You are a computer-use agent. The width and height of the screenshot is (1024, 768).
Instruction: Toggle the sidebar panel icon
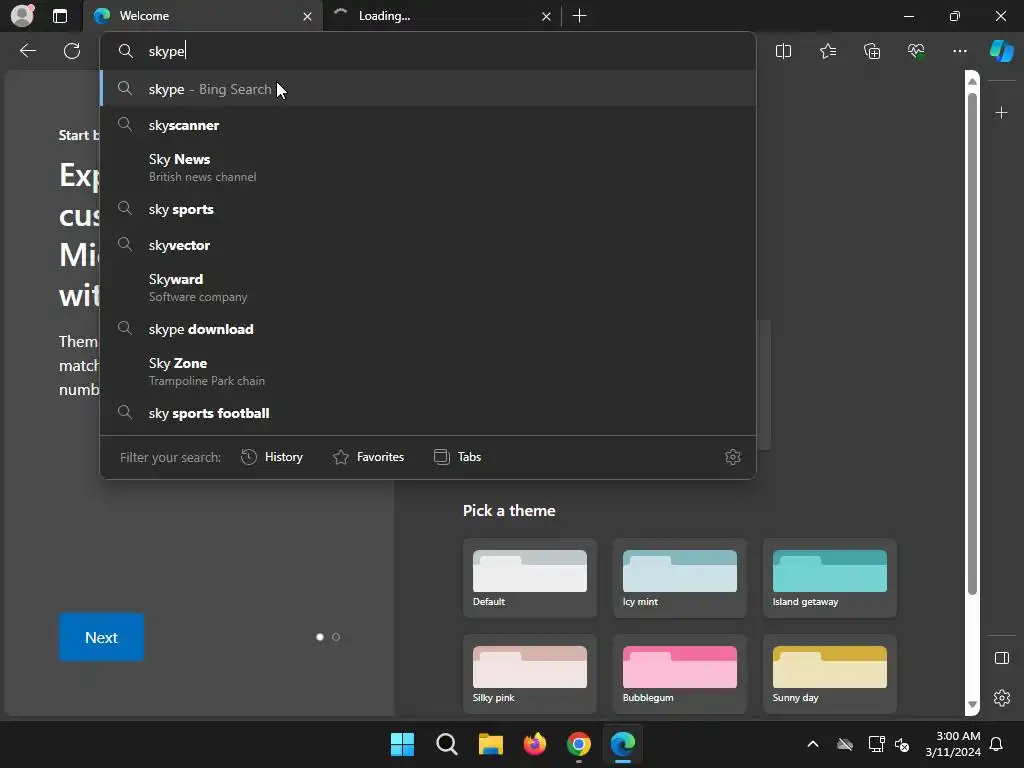1002,658
